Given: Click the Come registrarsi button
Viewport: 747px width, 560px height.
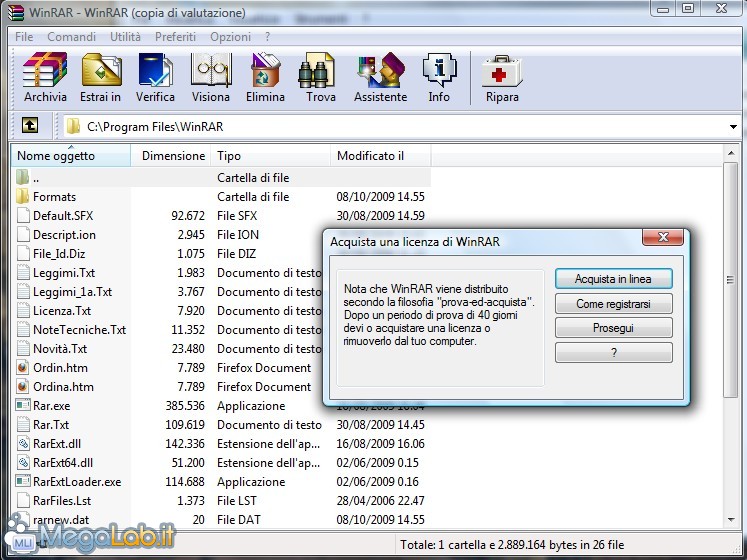Looking at the screenshot, I should [614, 304].
